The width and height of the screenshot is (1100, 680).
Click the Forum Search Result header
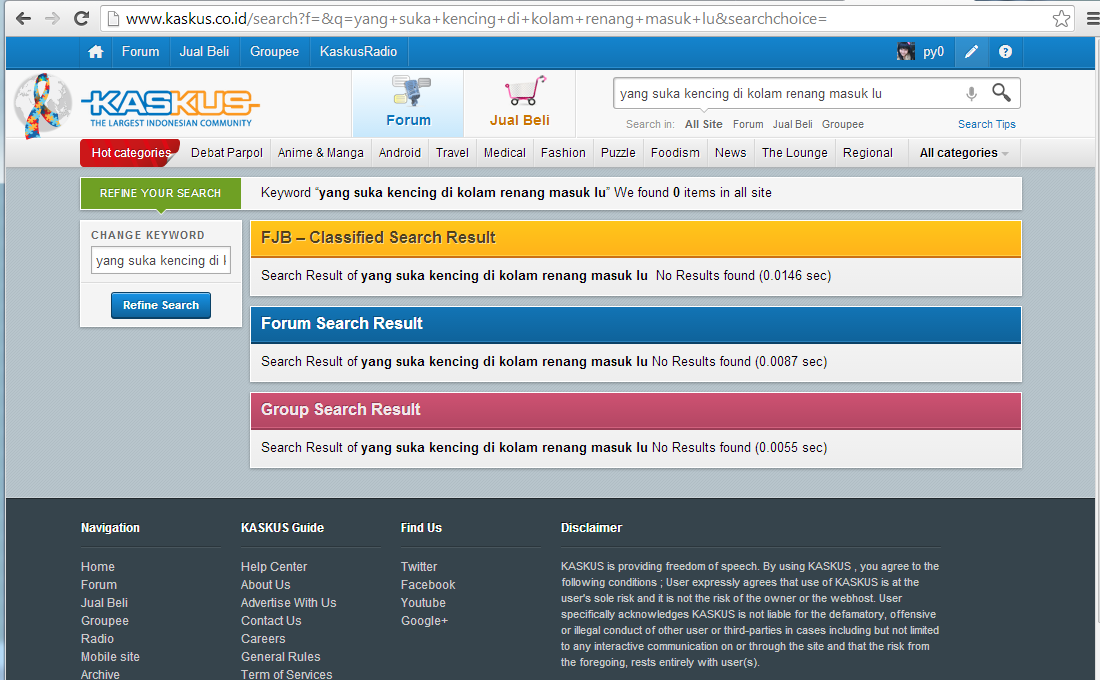point(636,324)
